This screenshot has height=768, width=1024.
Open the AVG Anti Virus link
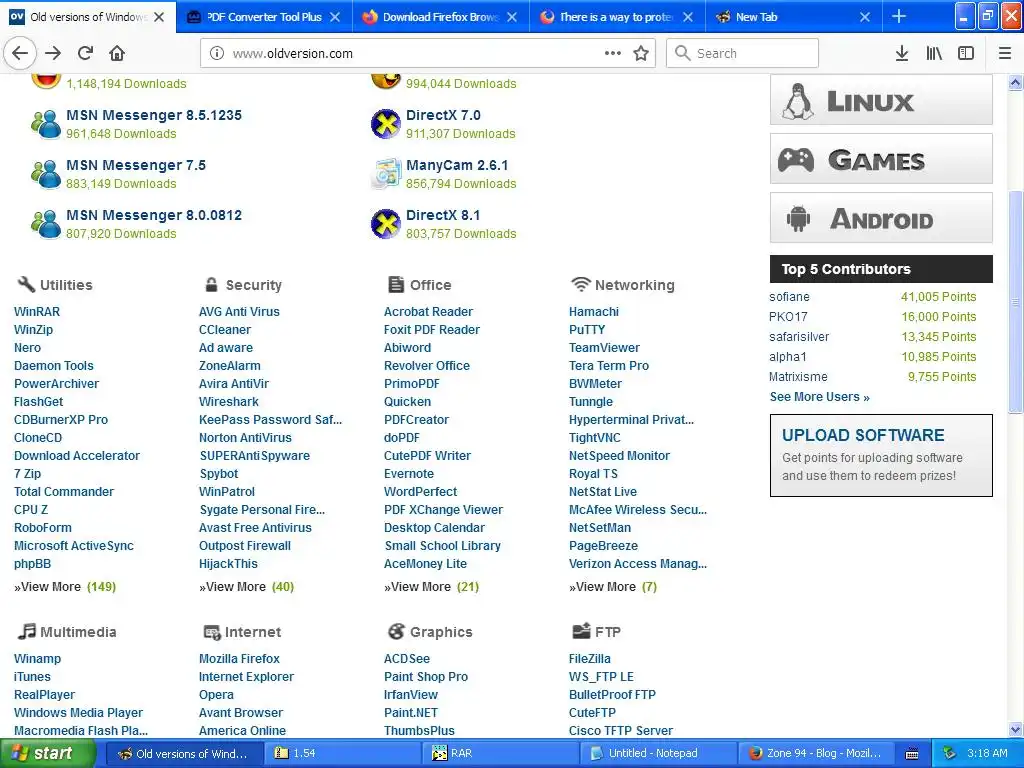[239, 312]
